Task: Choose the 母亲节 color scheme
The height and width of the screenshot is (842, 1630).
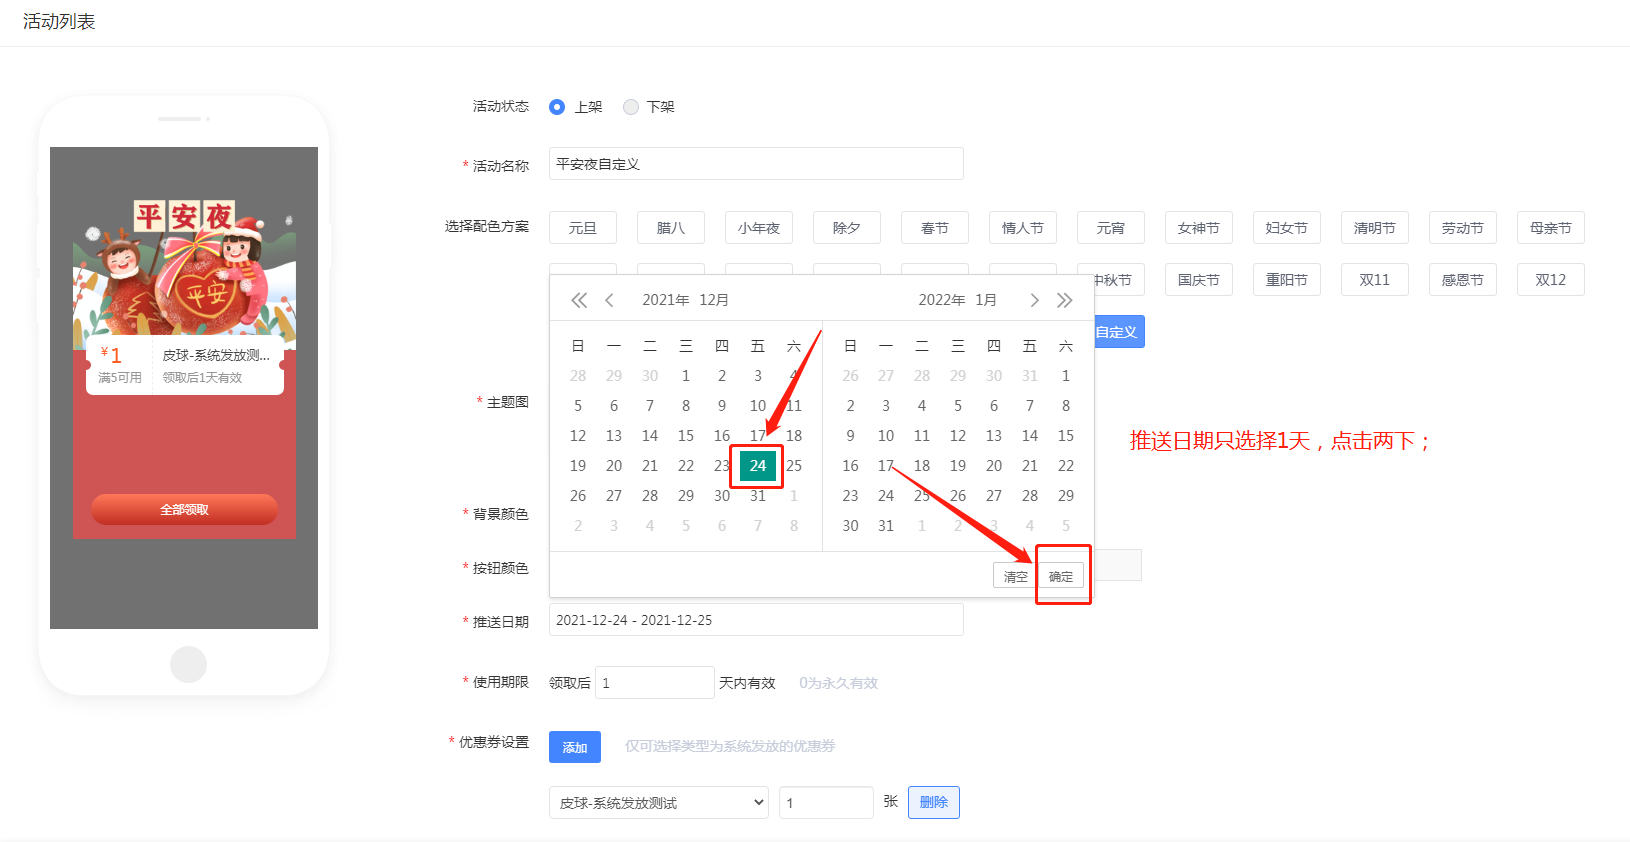Action: tap(1551, 228)
